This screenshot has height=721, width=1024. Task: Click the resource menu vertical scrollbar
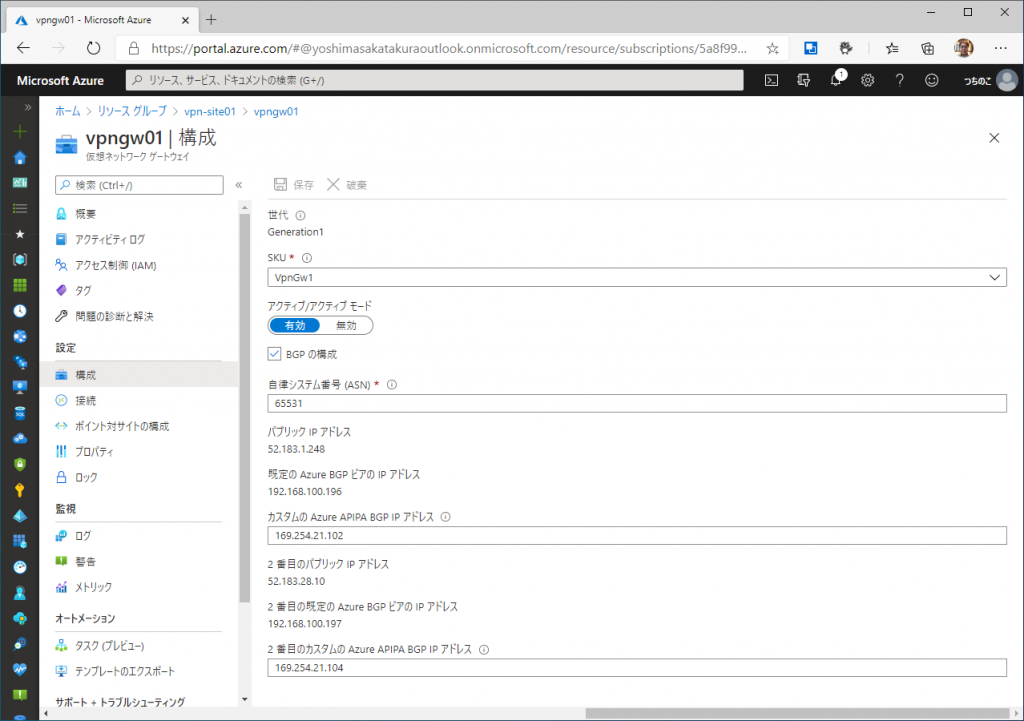click(x=245, y=408)
